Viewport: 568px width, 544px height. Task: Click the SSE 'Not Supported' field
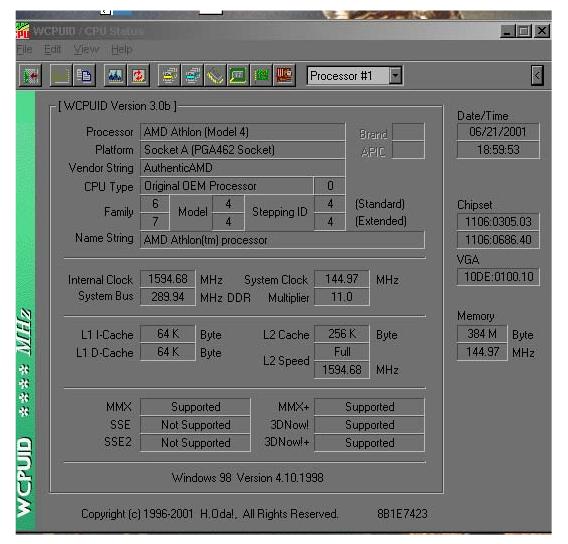click(x=195, y=425)
